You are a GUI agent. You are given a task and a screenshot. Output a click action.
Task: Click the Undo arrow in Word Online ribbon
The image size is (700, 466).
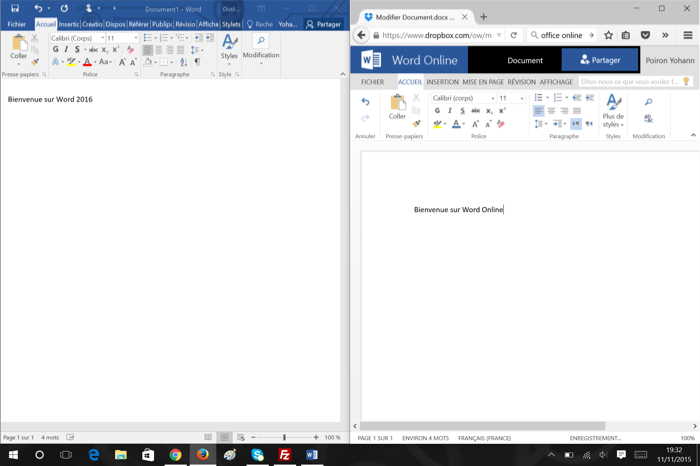(365, 102)
